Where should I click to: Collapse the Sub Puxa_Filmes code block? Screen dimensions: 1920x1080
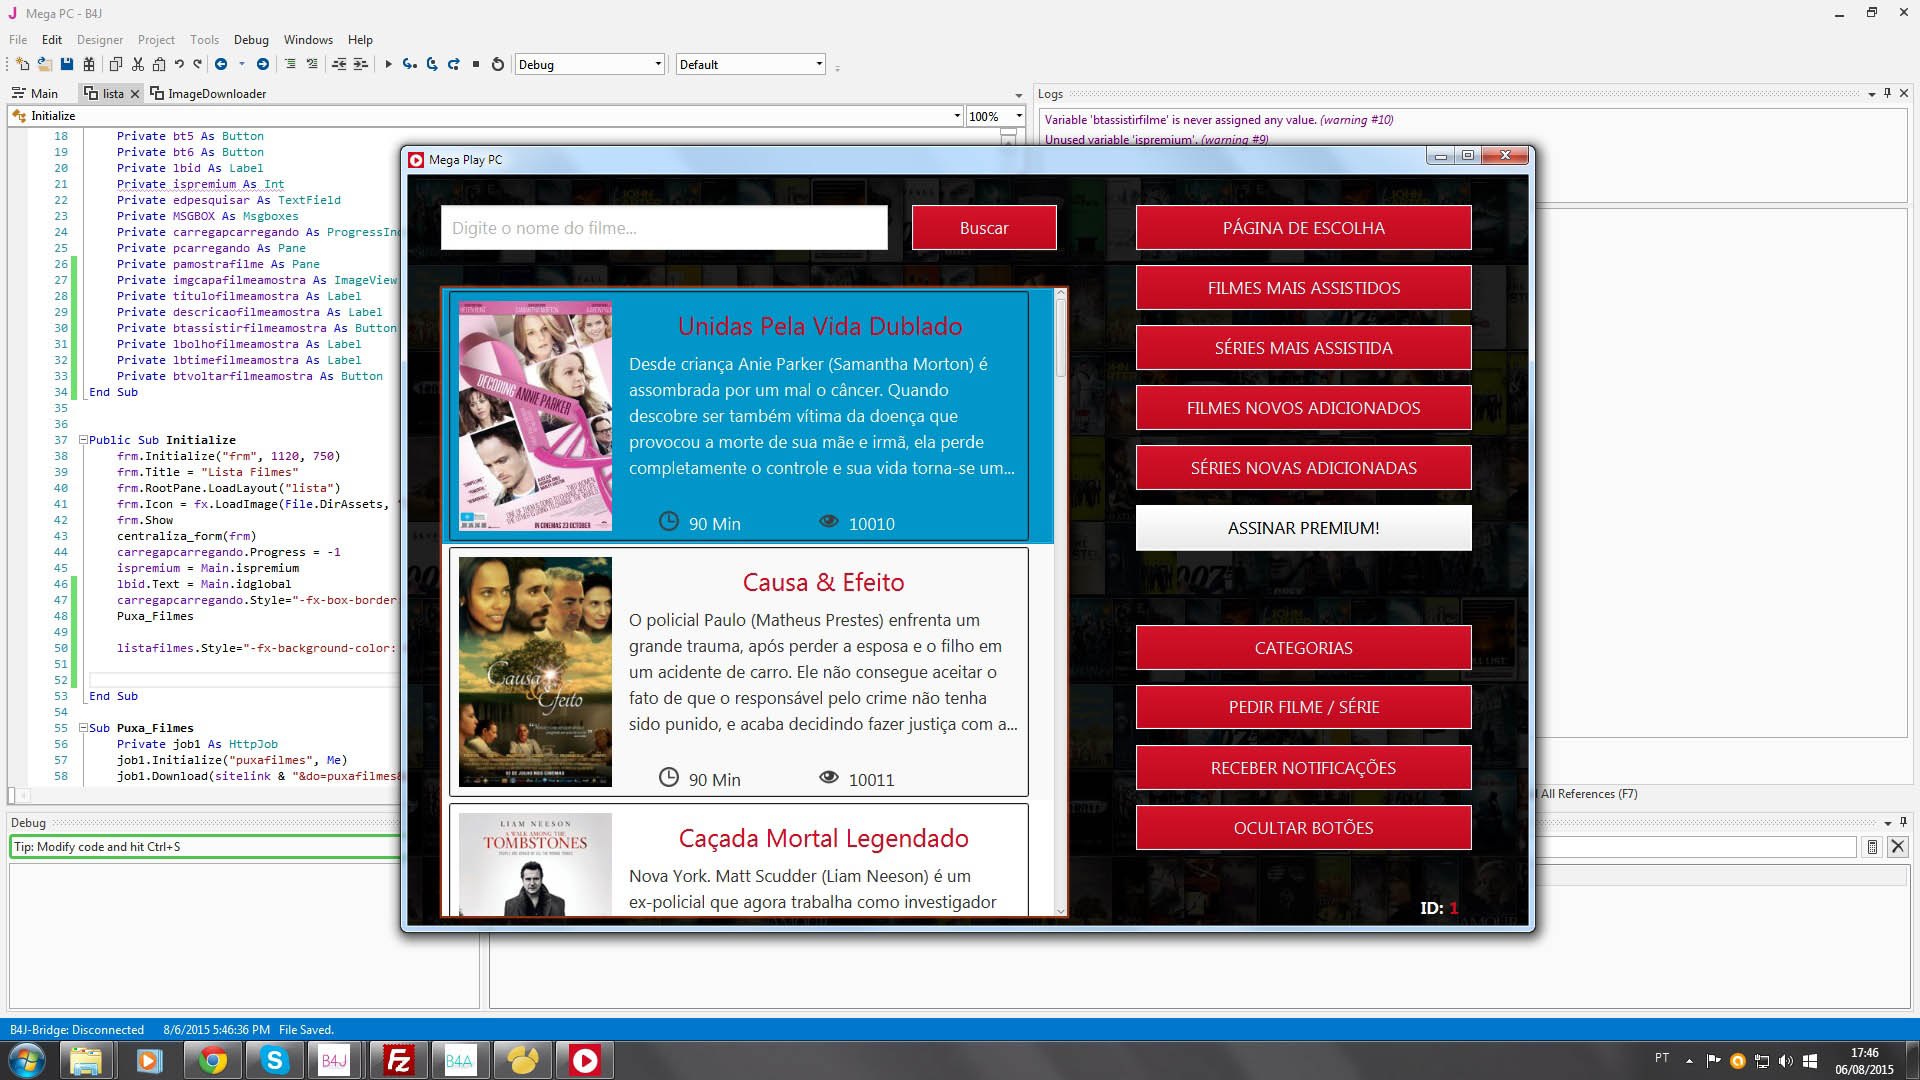tap(84, 728)
